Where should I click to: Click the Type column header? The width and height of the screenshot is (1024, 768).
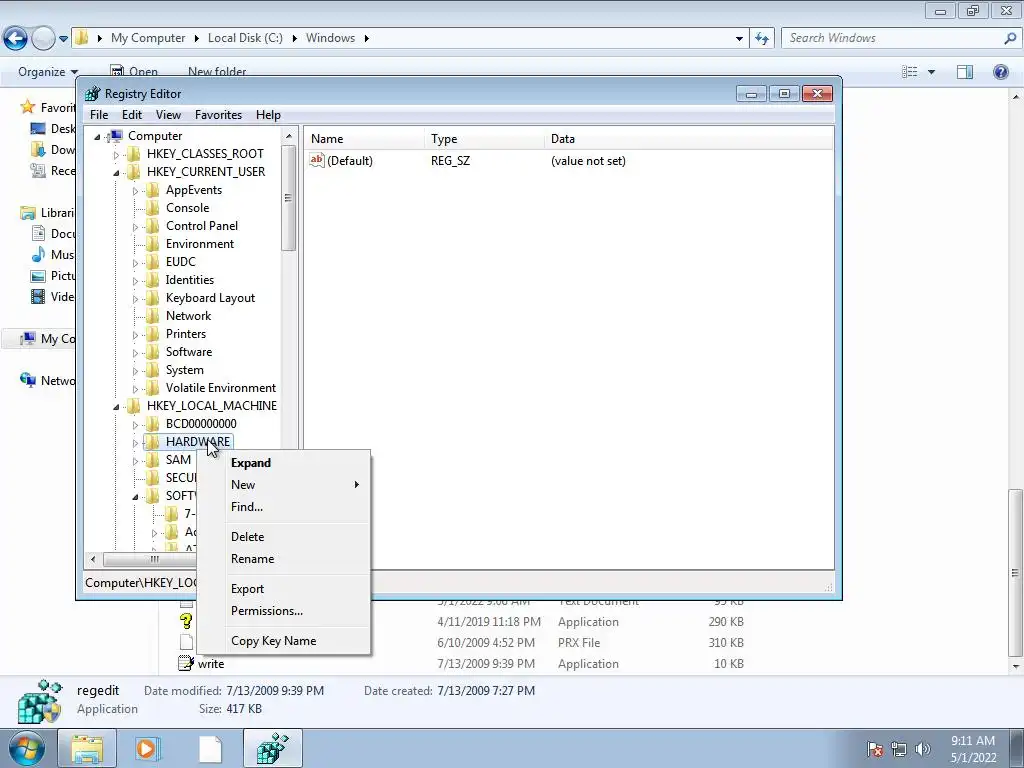click(484, 138)
